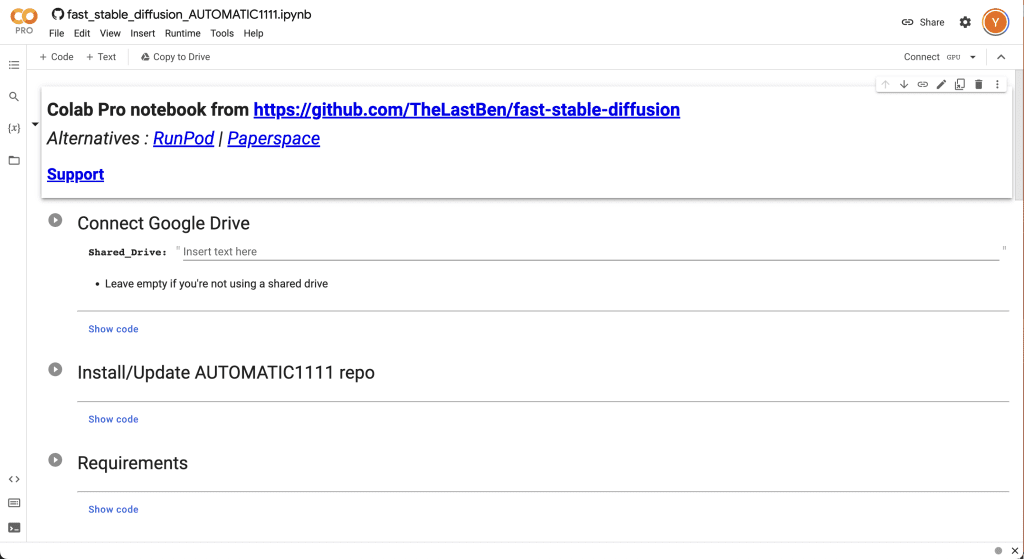Click the edit pencil icon on cell toolbar
Image resolution: width=1024 pixels, height=559 pixels.
pyautogui.click(x=941, y=85)
